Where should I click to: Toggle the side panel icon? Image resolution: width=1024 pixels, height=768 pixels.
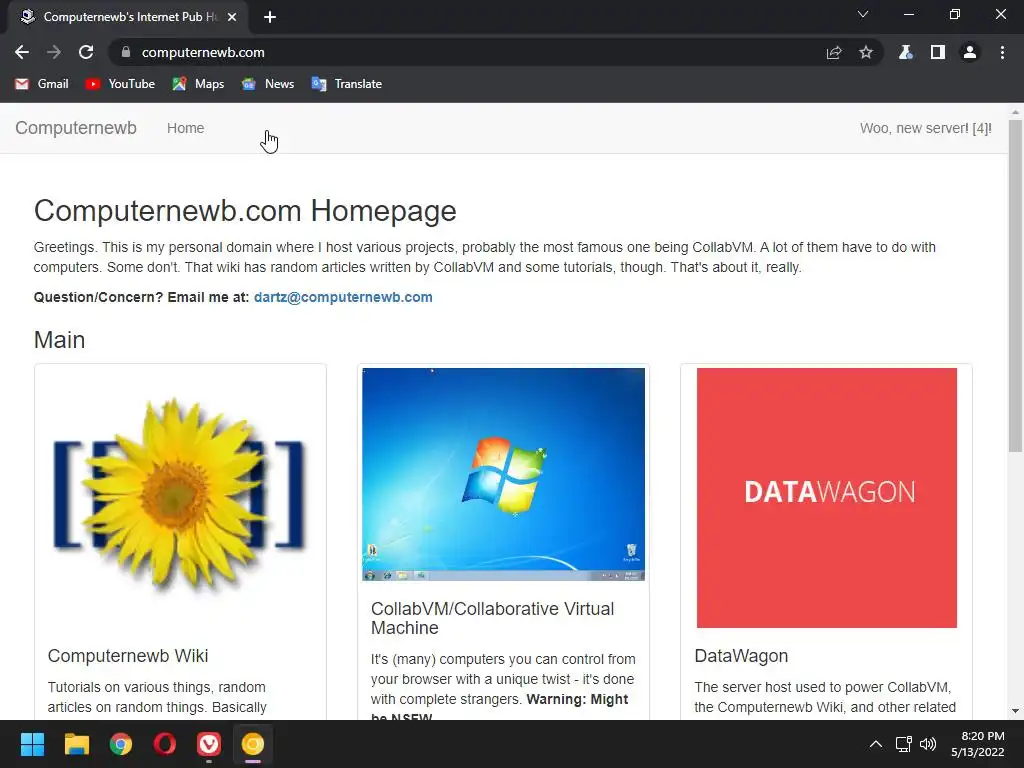(938, 52)
